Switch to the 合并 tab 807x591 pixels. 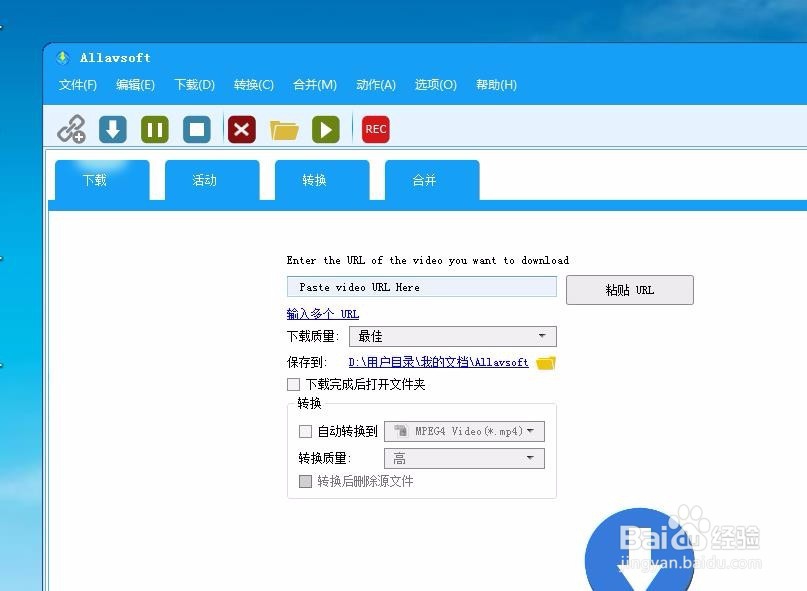pyautogui.click(x=432, y=180)
